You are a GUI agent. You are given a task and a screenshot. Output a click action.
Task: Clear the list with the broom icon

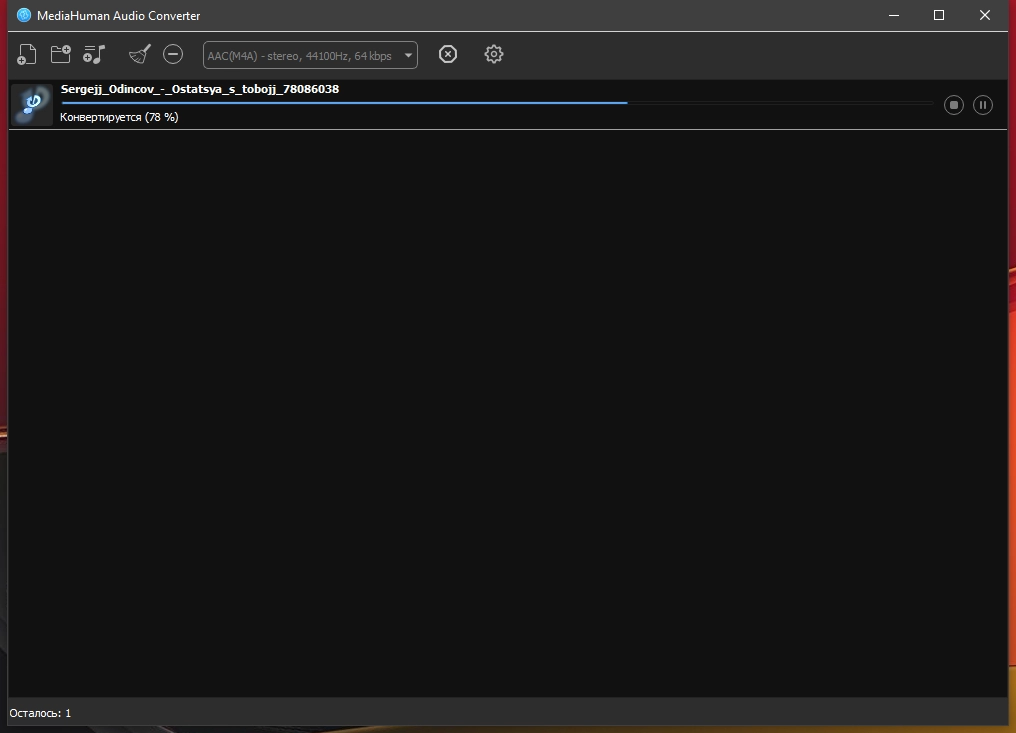click(x=139, y=54)
